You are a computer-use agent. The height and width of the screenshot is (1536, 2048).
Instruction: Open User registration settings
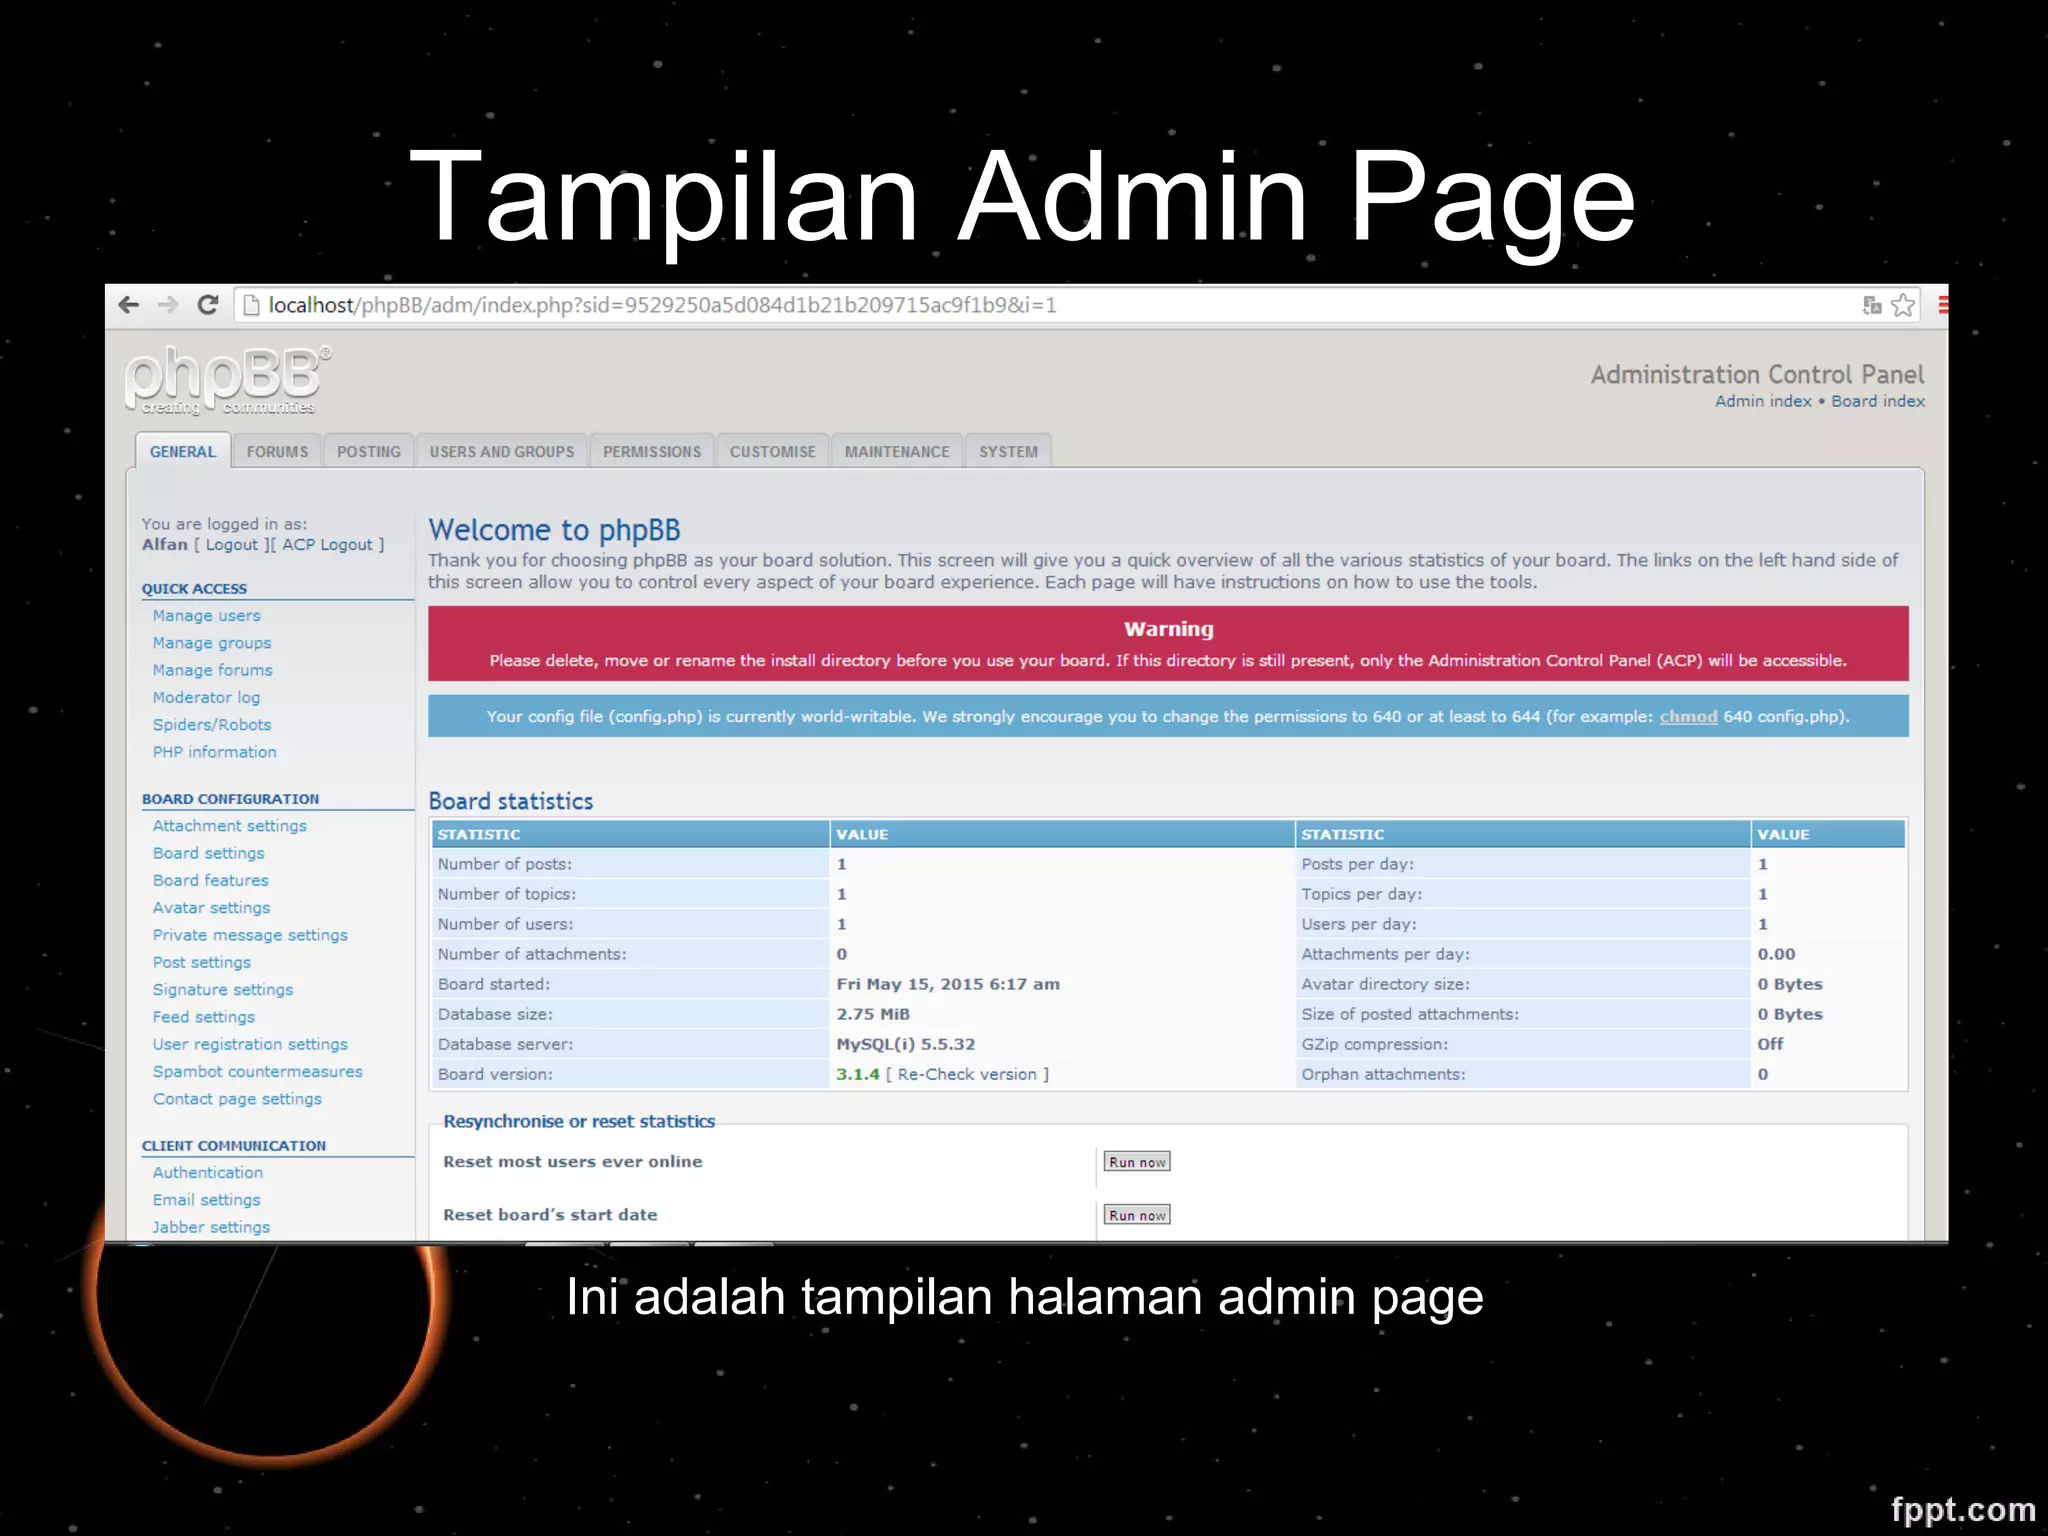[250, 1044]
